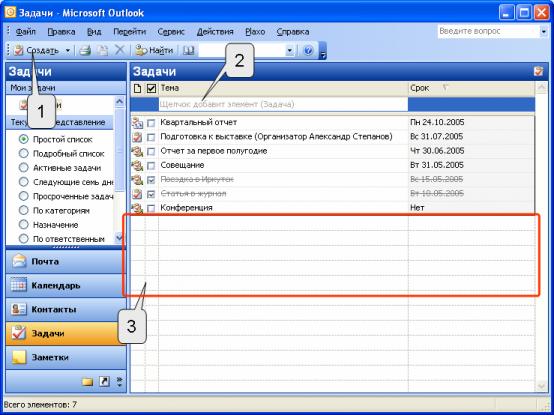Click the Print toolbar icon
554x415 pixels.
[x=85, y=51]
